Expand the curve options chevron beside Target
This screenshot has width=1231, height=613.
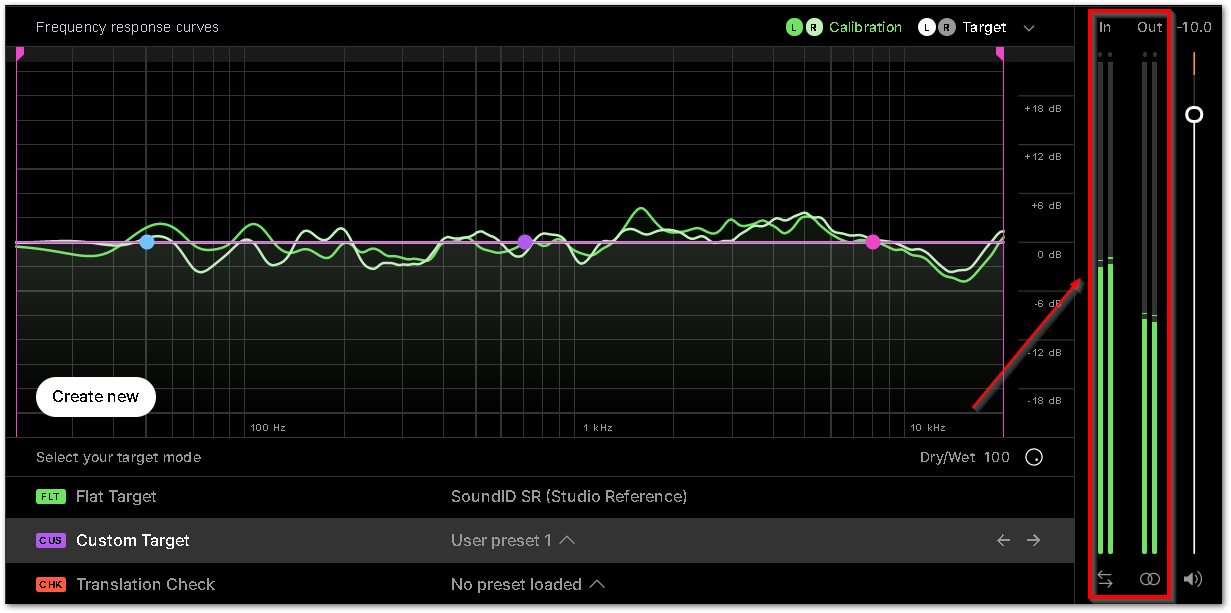pos(1029,28)
